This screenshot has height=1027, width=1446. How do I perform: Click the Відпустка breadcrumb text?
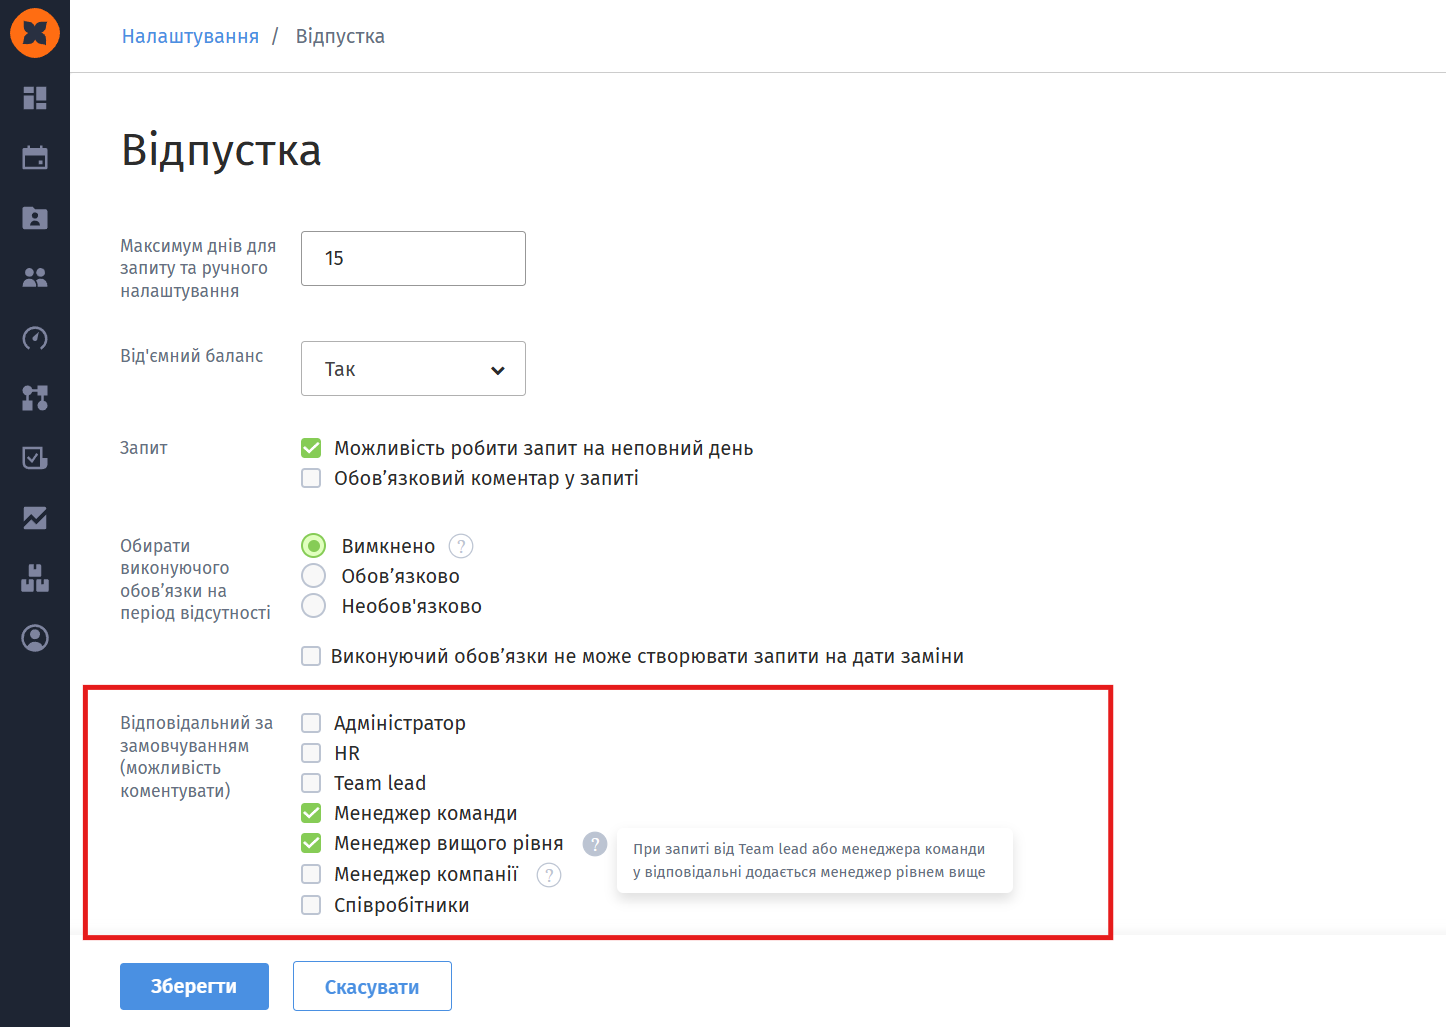pos(340,36)
